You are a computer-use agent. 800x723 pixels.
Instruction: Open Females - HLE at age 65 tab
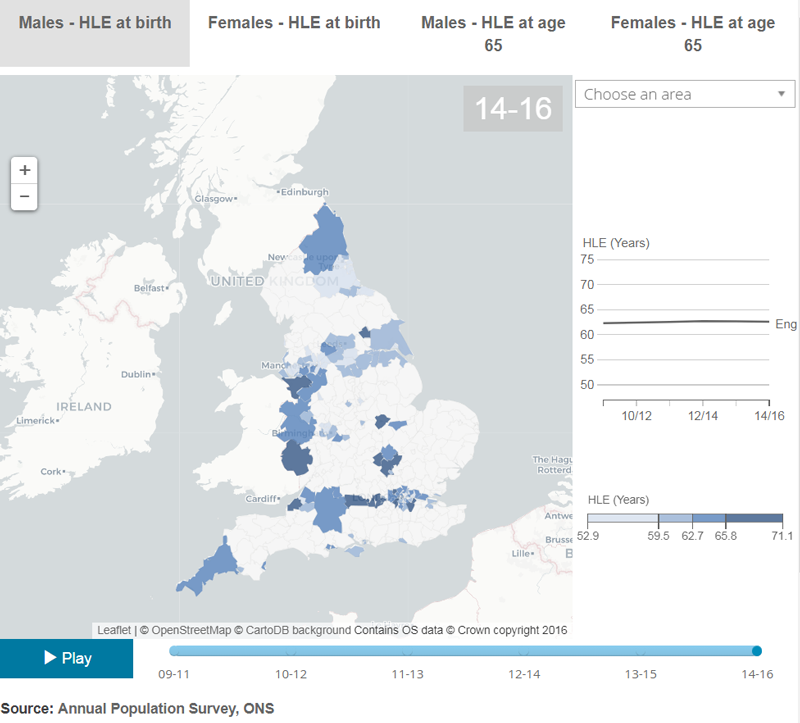[x=692, y=34]
